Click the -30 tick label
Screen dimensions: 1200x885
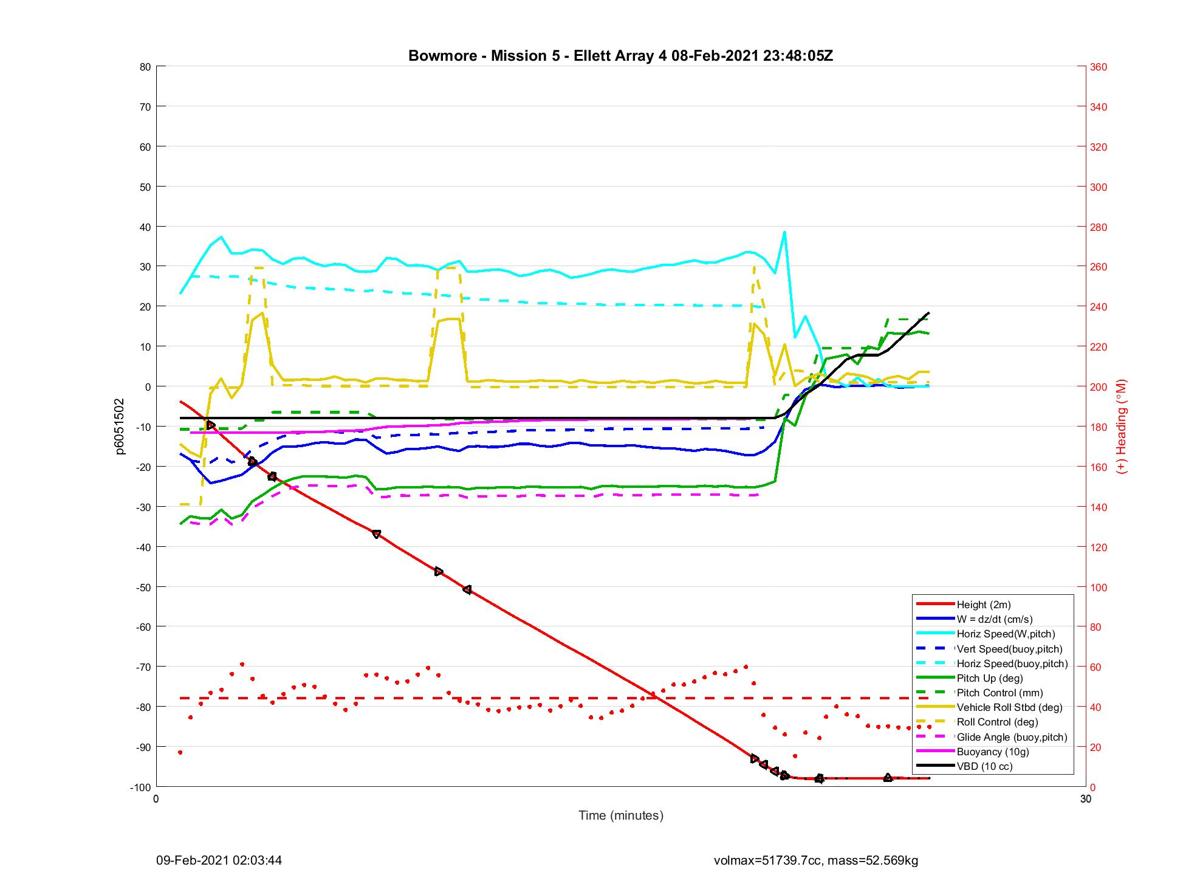click(143, 507)
